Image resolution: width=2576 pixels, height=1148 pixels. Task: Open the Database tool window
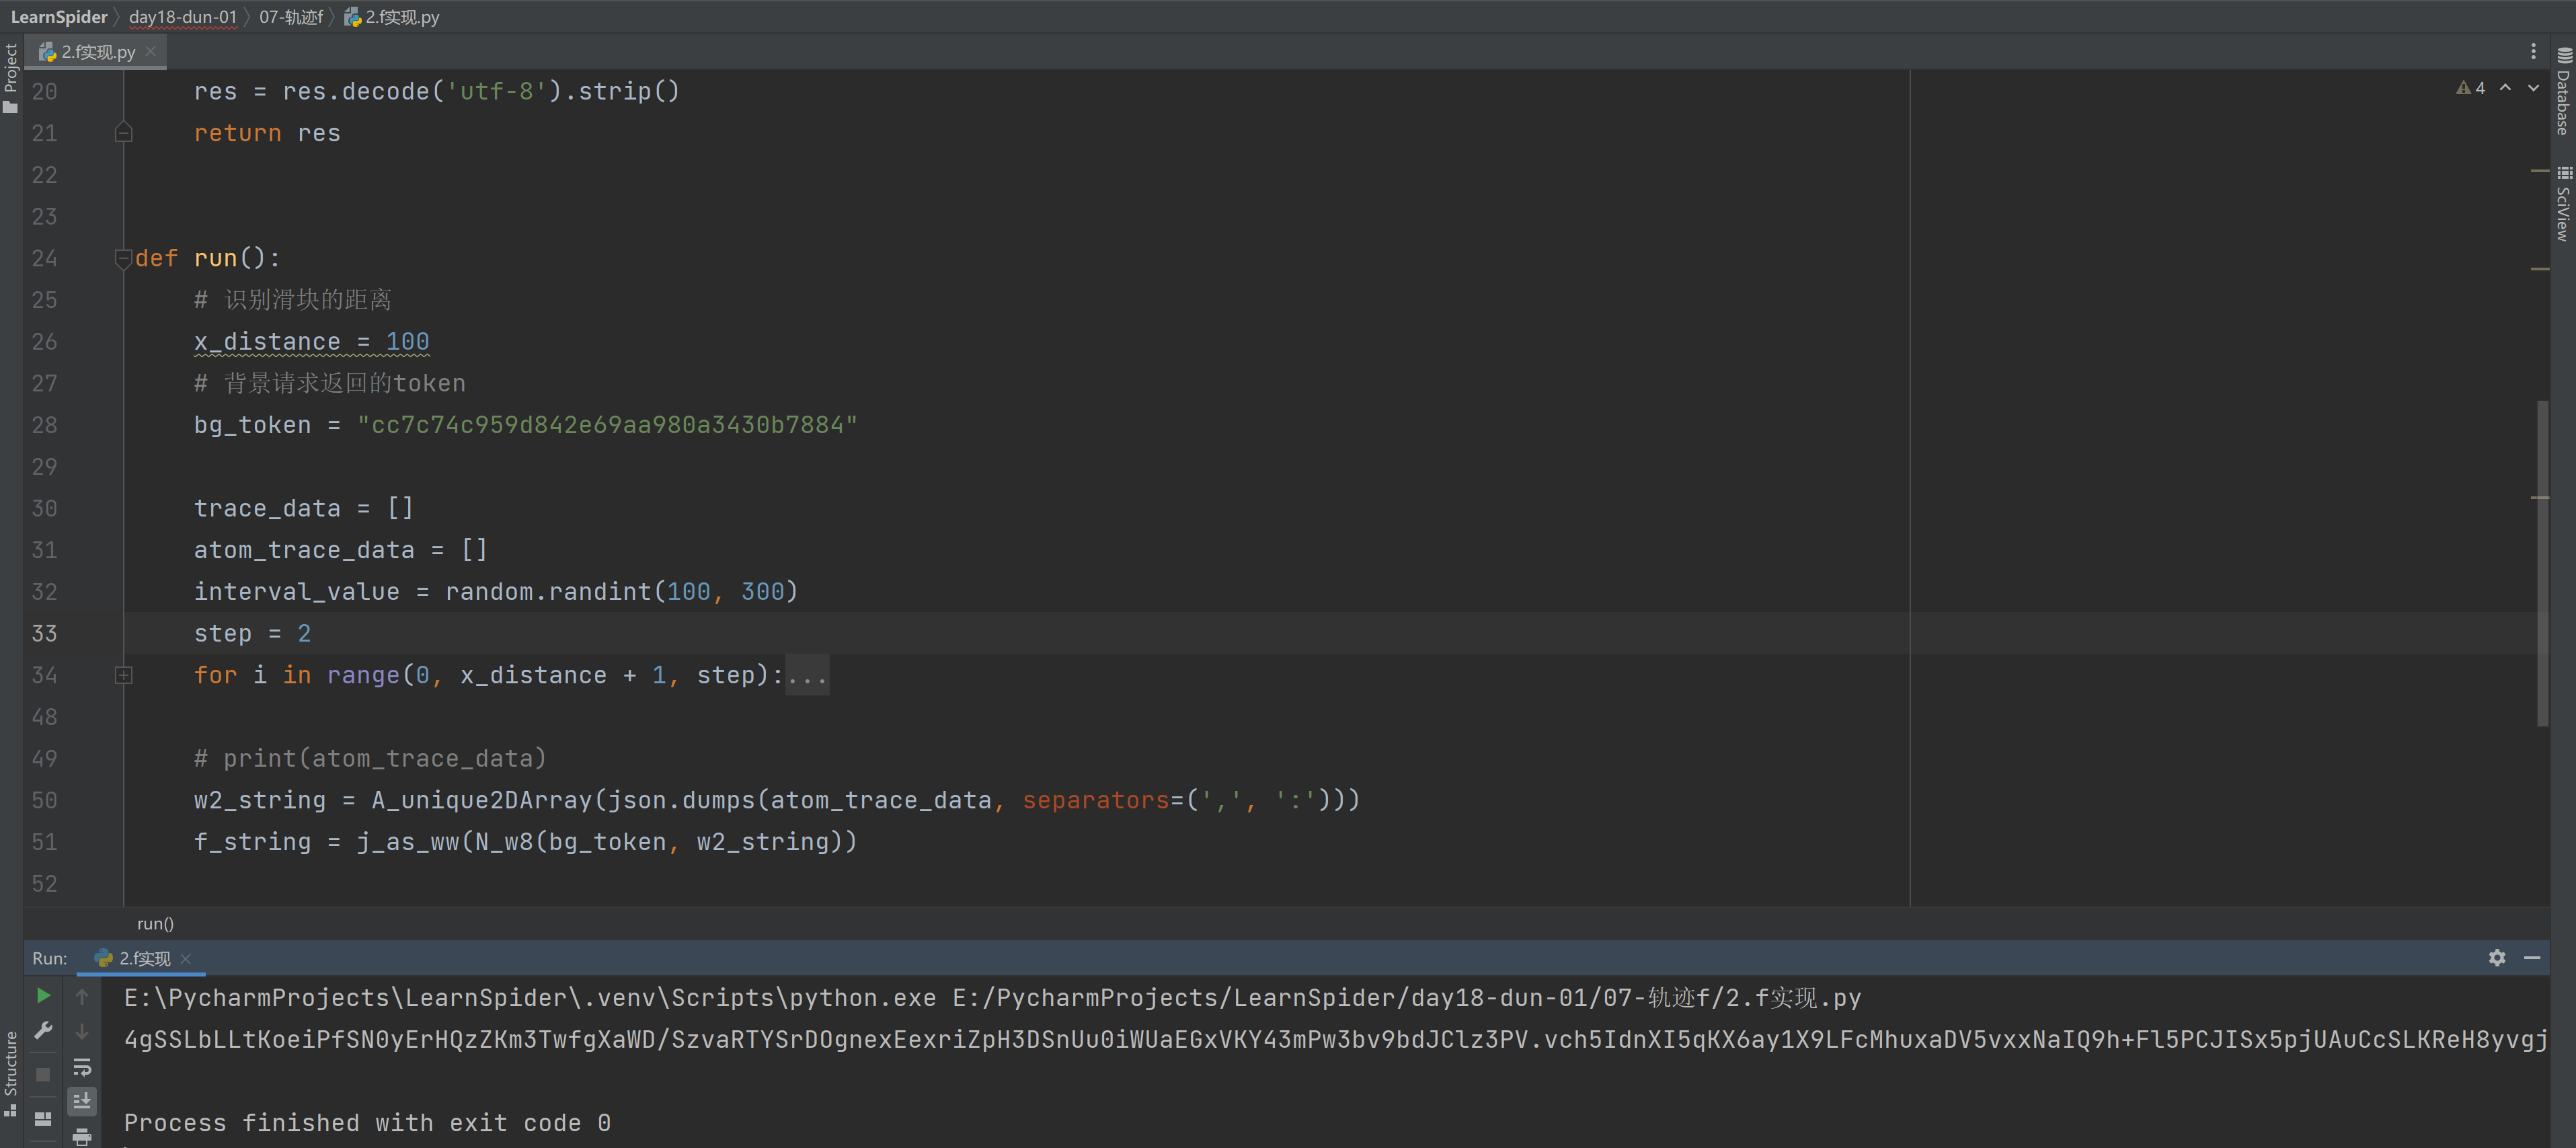(x=2564, y=91)
